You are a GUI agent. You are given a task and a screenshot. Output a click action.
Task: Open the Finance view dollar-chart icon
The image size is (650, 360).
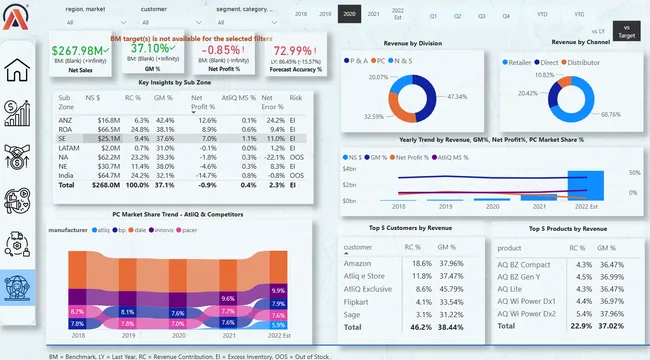coord(17,113)
